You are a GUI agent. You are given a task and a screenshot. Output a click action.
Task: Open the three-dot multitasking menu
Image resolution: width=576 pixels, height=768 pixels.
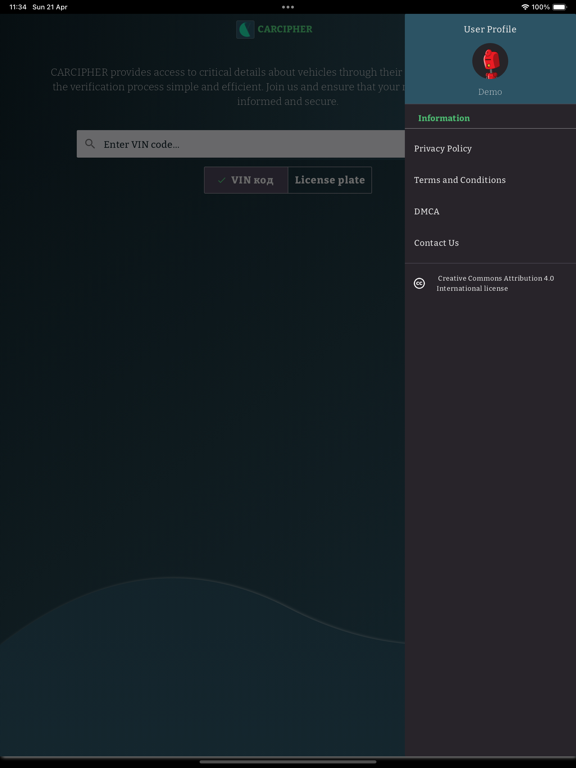click(288, 7)
